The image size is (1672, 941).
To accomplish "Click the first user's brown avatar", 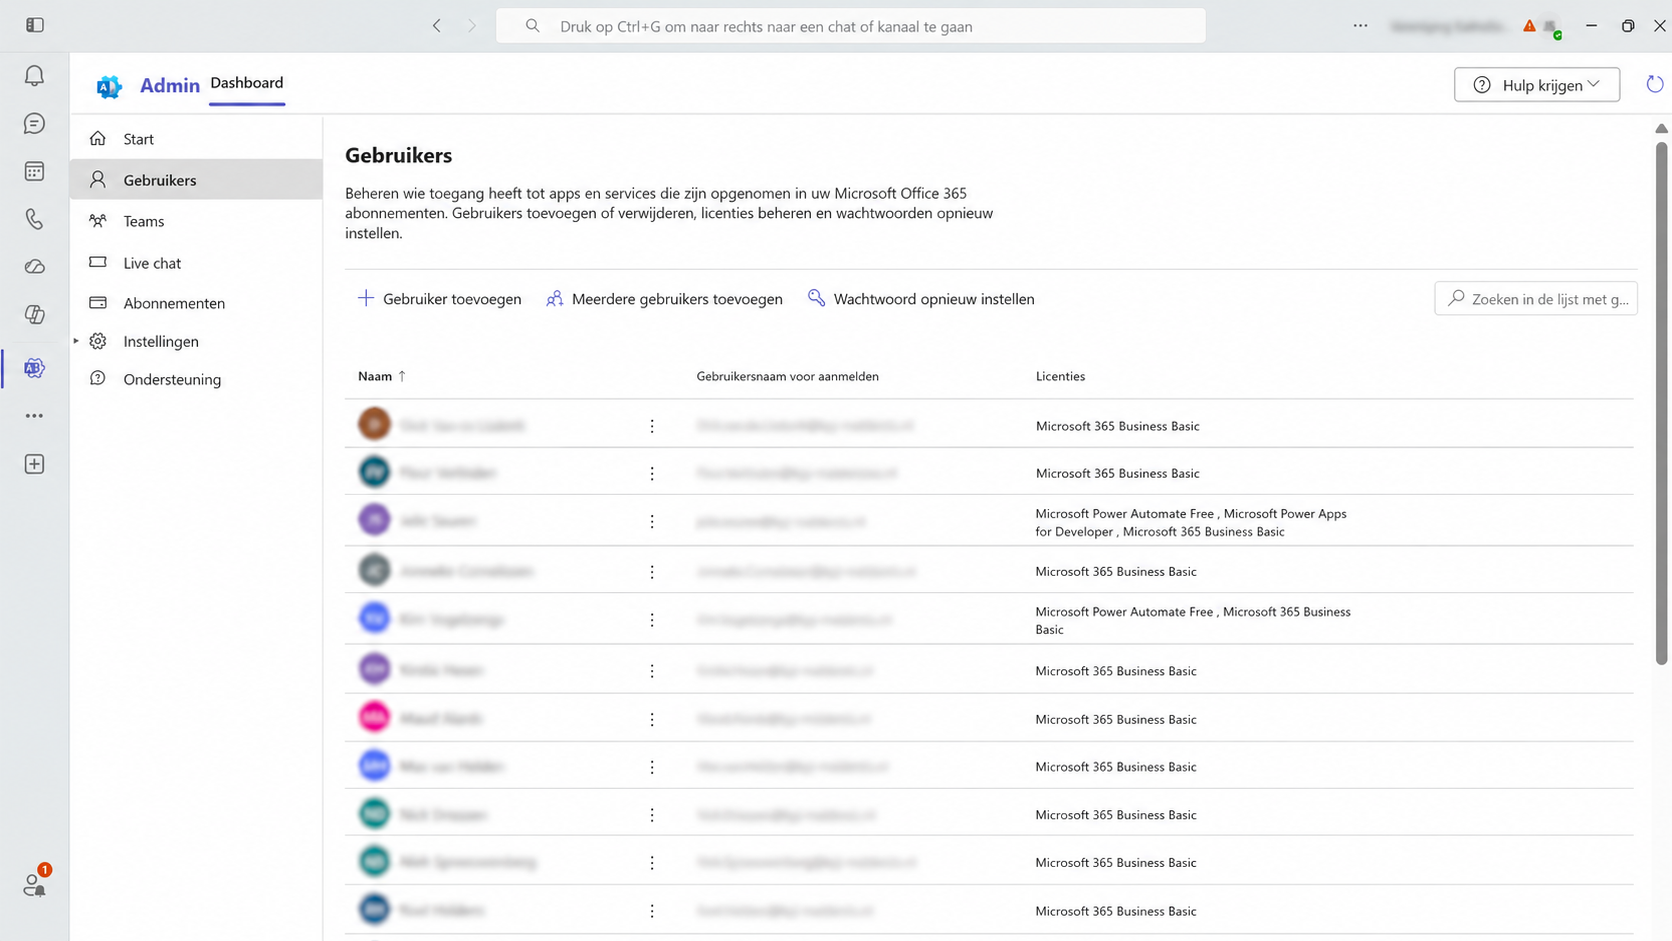I will click(x=374, y=424).
